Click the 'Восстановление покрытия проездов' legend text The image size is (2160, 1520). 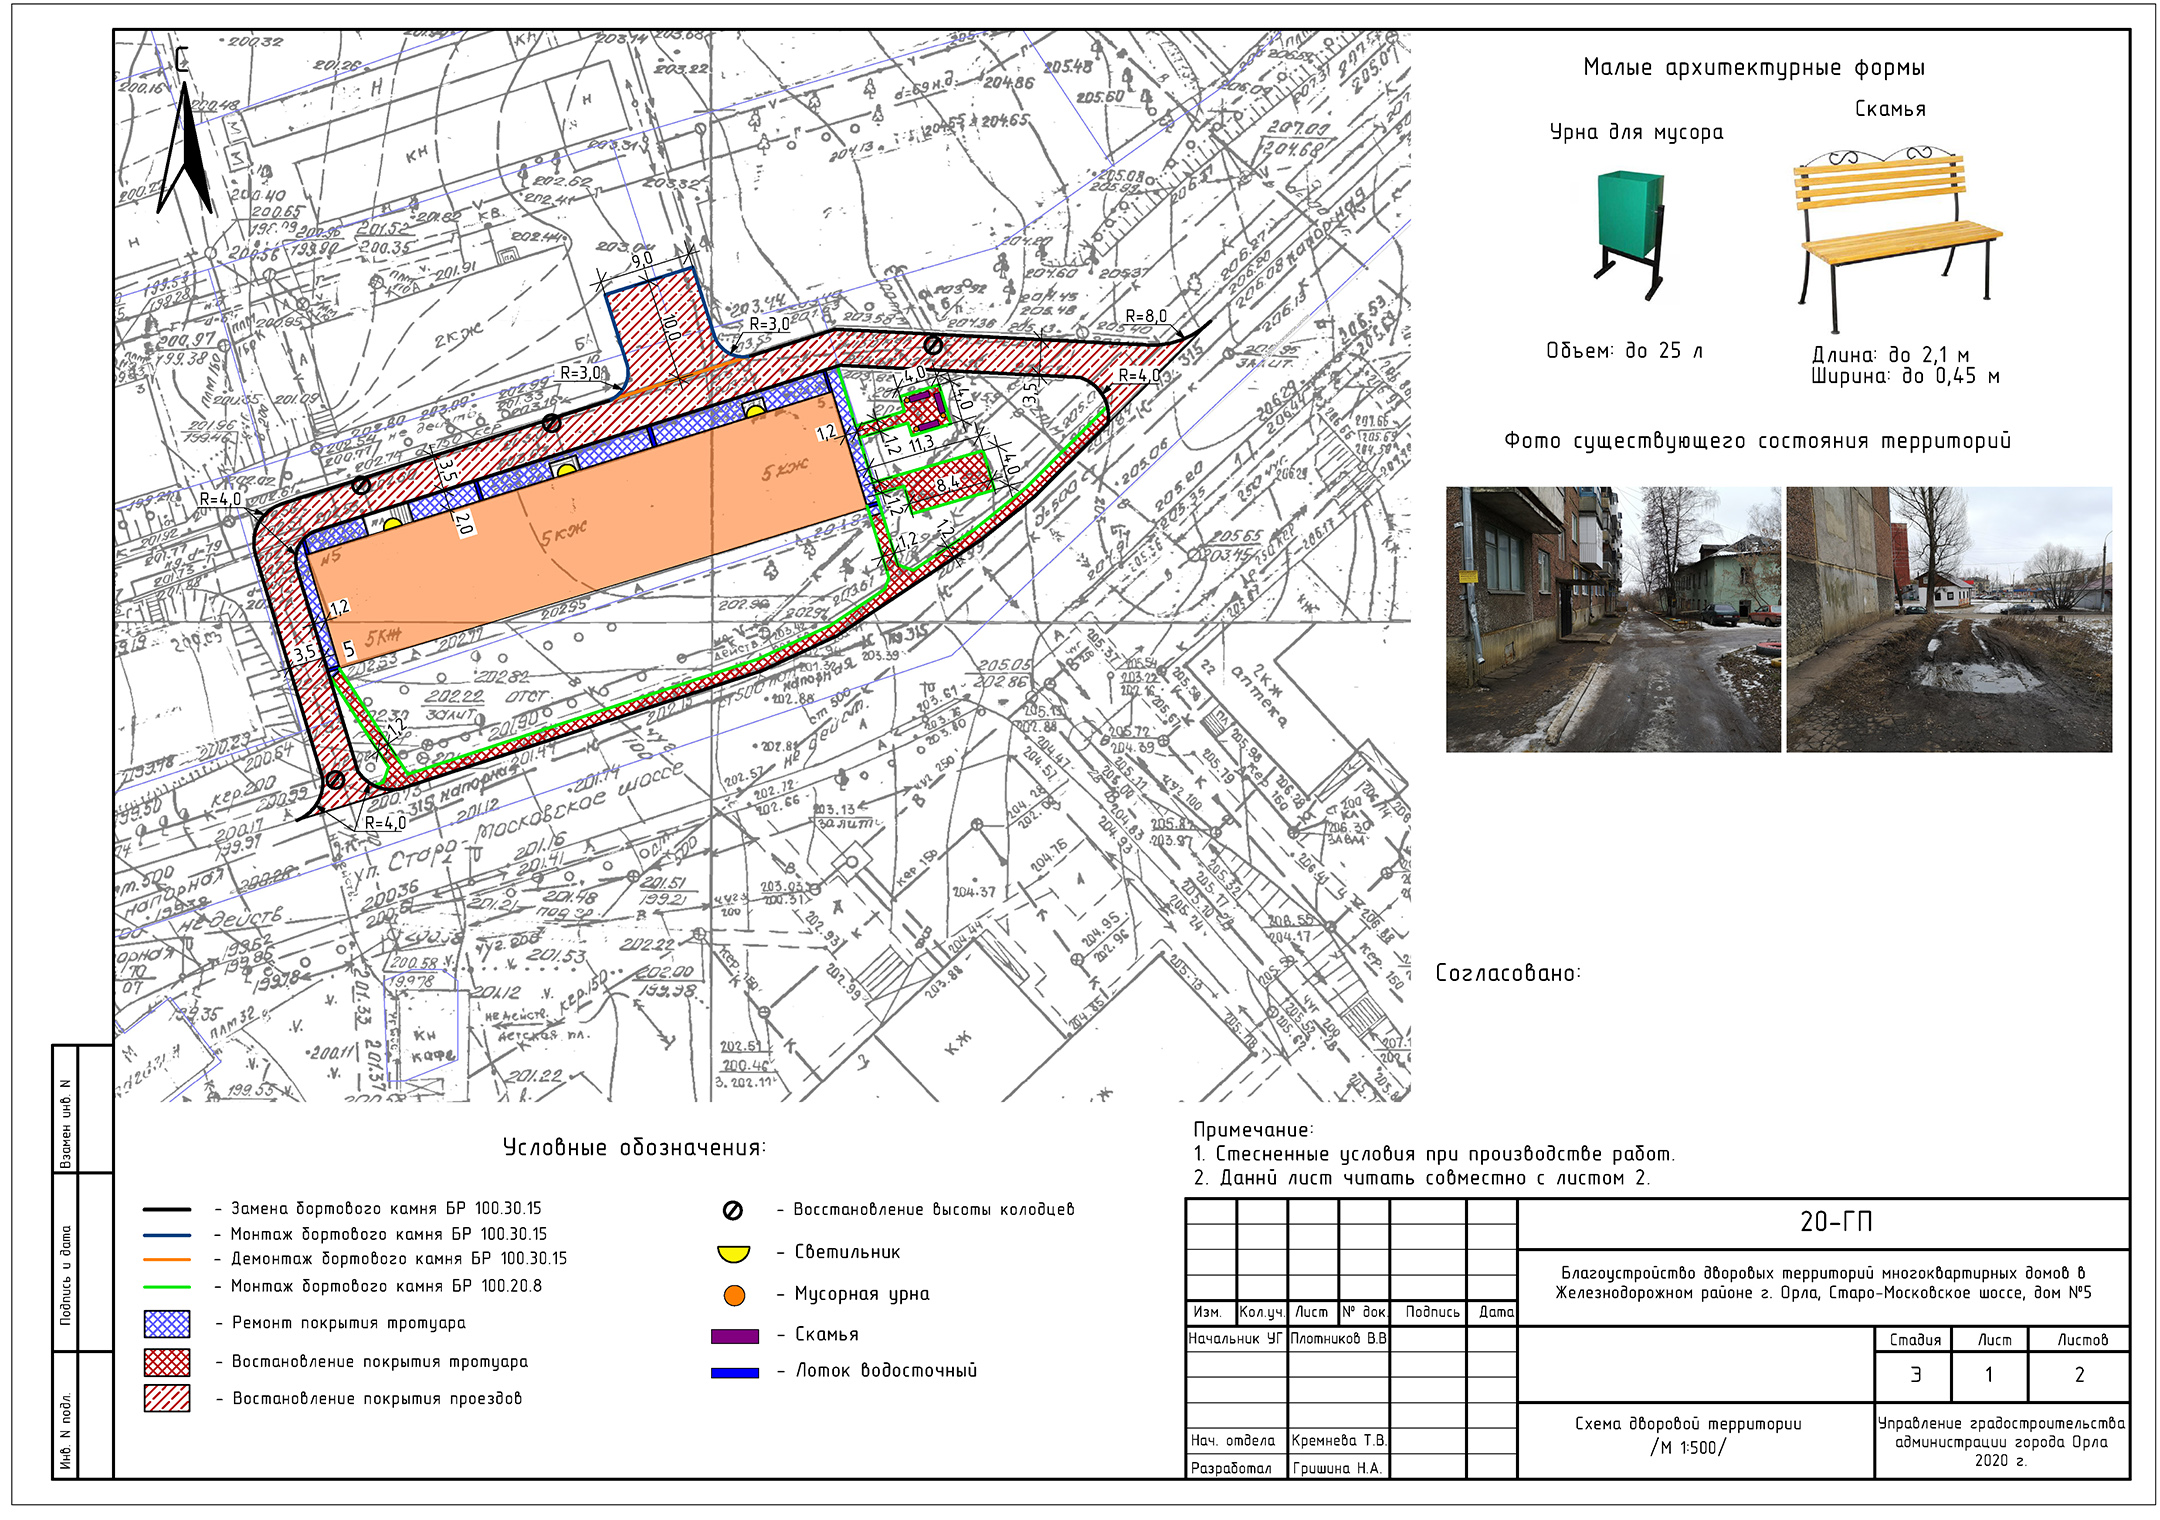376,1399
